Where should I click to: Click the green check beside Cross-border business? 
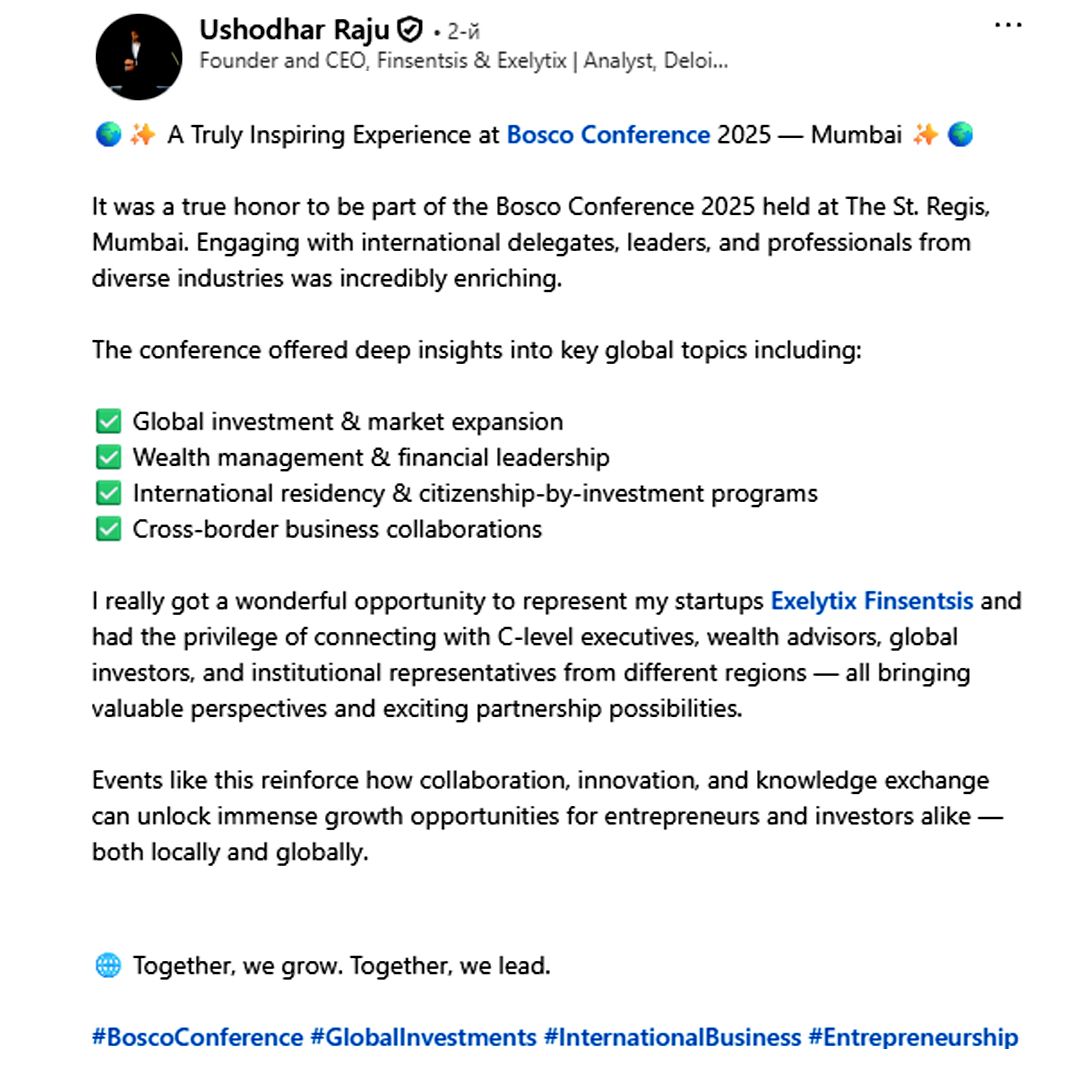[108, 529]
